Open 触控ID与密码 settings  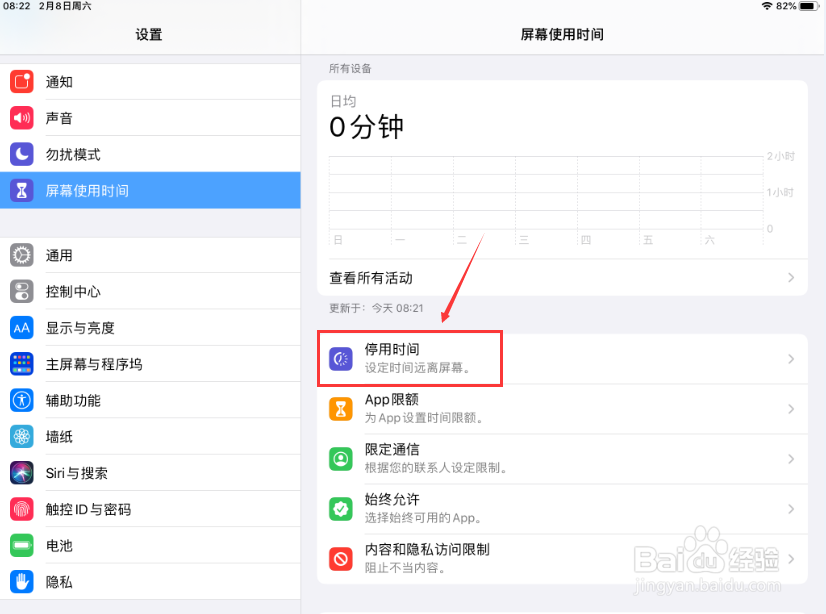(150, 509)
